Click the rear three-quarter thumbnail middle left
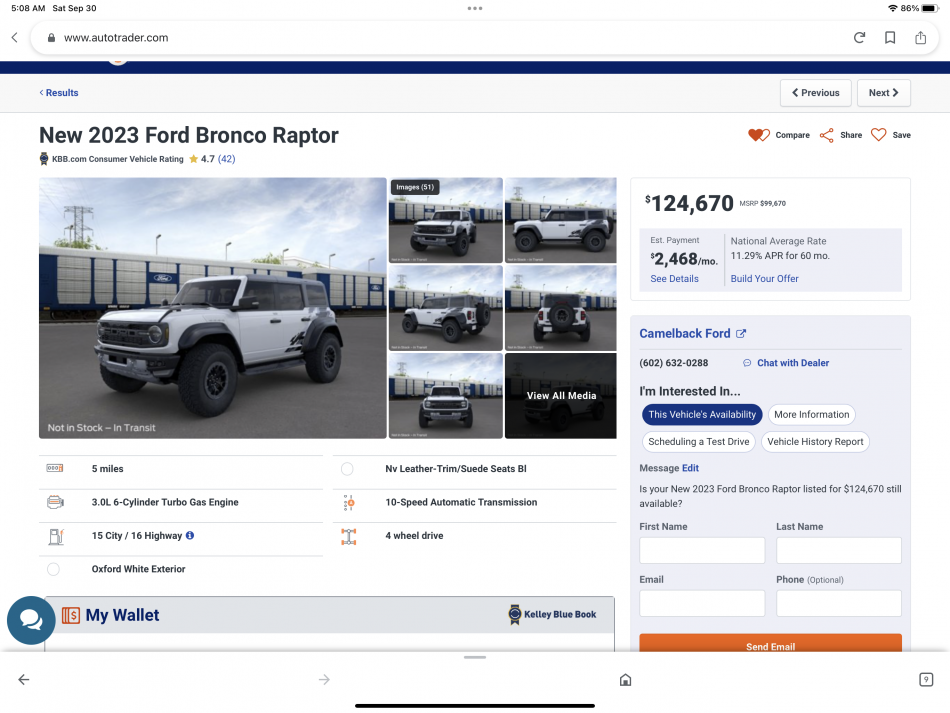Image resolution: width=950 pixels, height=713 pixels. click(445, 308)
